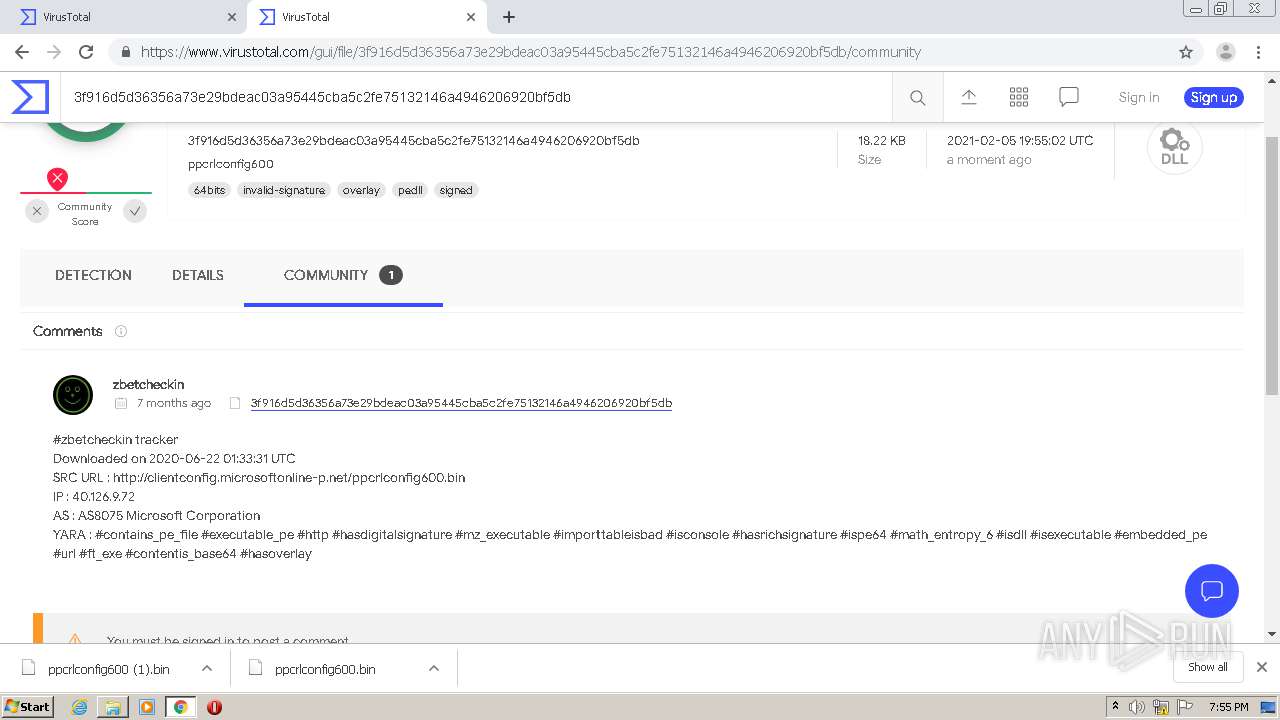Click the red stop taskbar icon
Image resolution: width=1280 pixels, height=720 pixels.
click(x=214, y=707)
